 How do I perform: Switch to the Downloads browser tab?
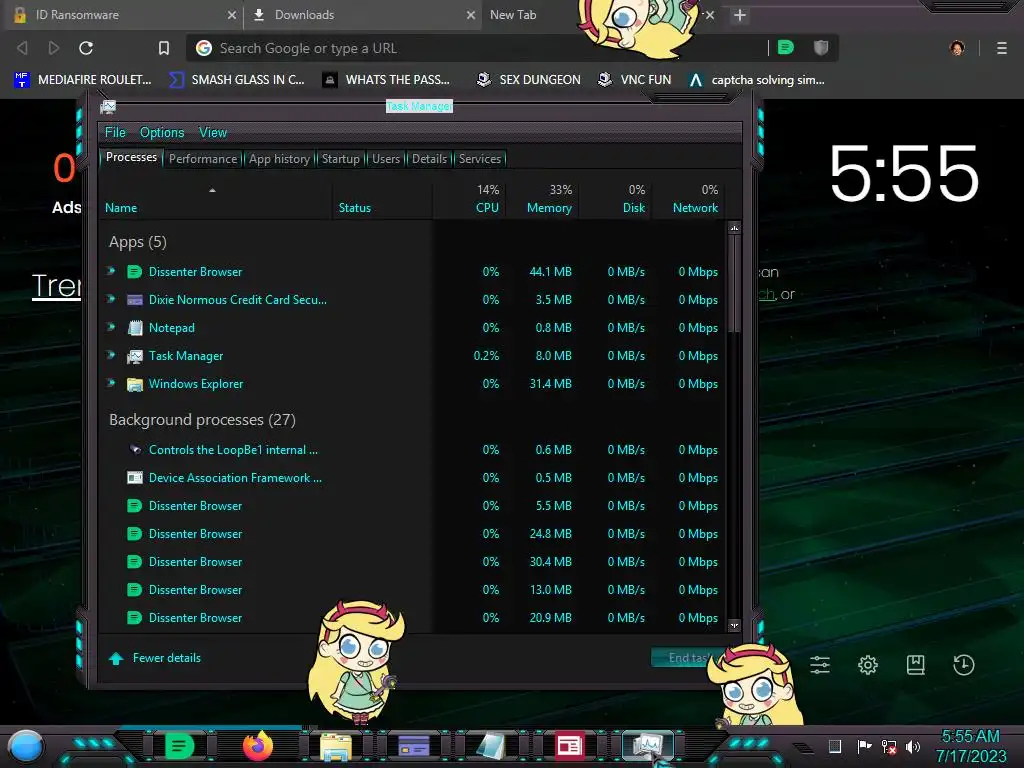pyautogui.click(x=362, y=15)
